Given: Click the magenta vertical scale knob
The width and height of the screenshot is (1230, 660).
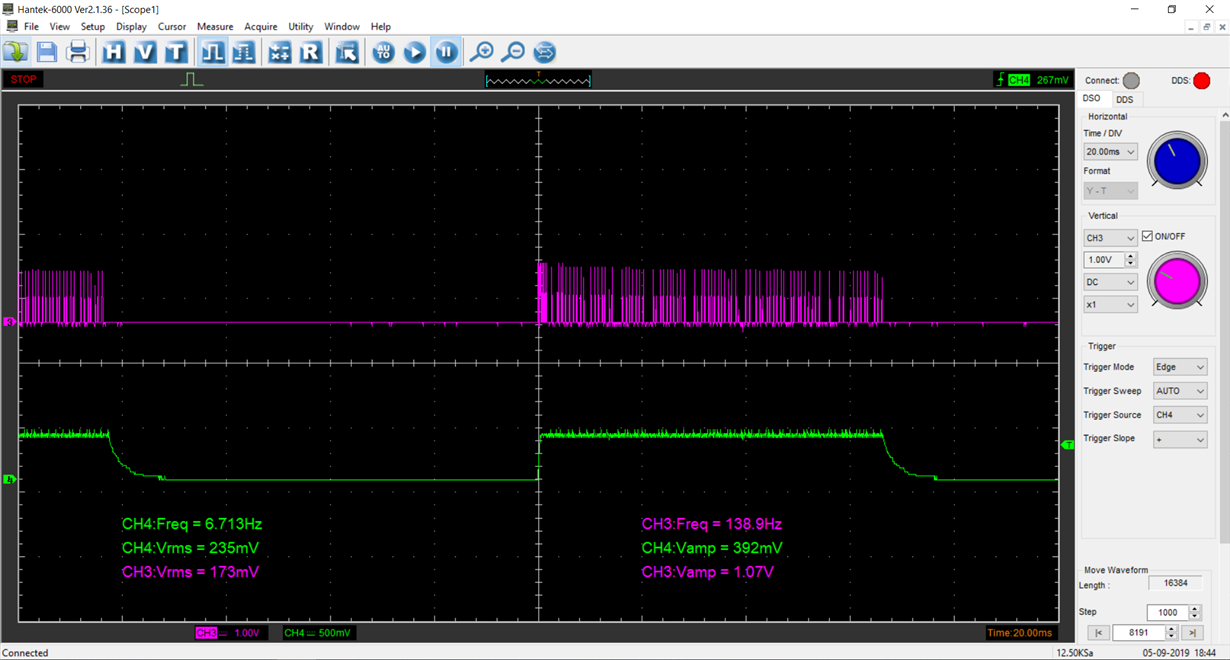Looking at the screenshot, I should click(1176, 280).
